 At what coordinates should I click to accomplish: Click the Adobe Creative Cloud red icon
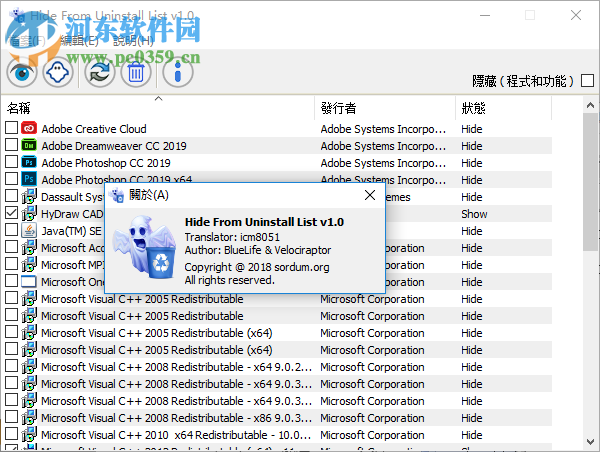[x=29, y=129]
